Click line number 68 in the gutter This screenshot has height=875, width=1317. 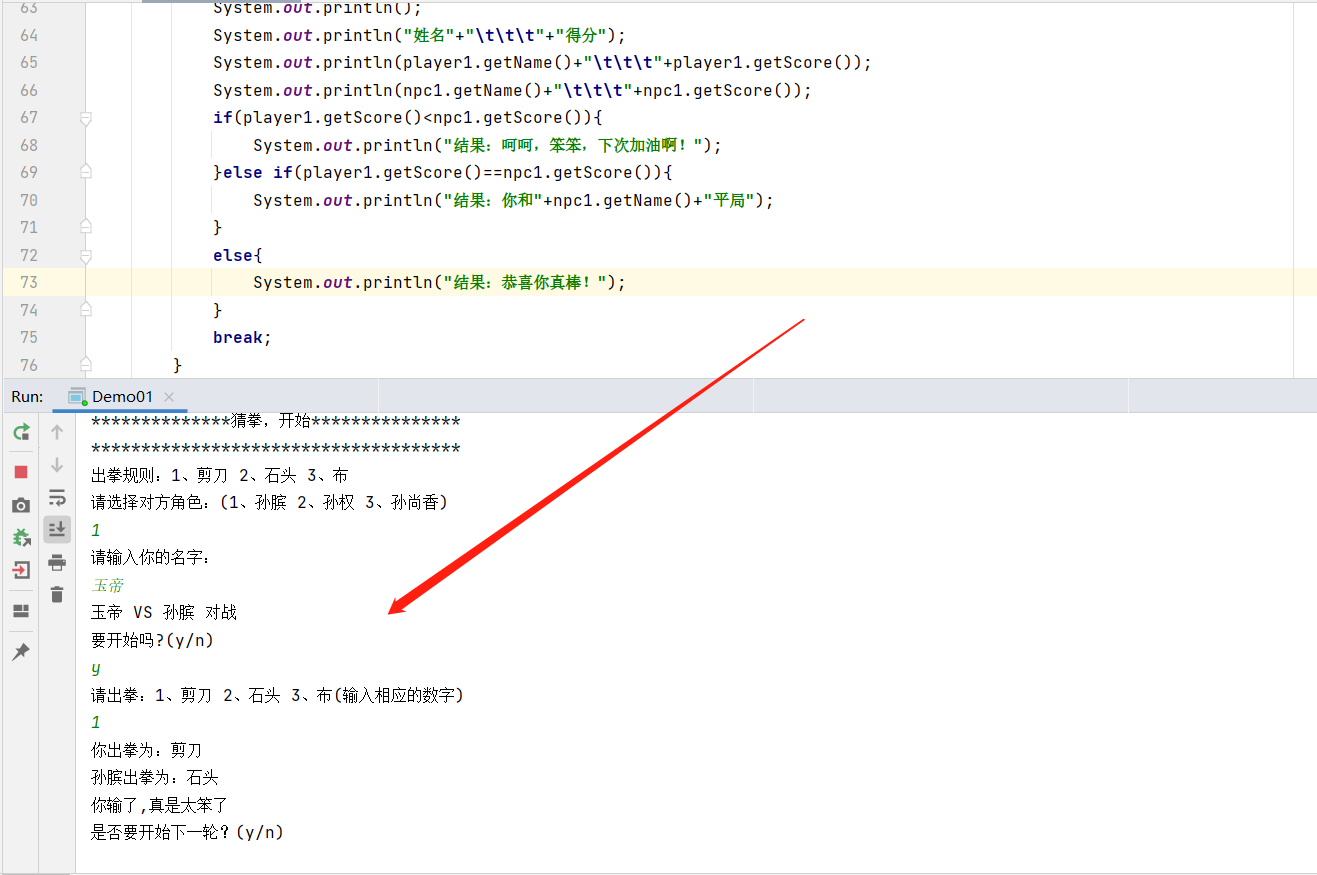point(29,145)
